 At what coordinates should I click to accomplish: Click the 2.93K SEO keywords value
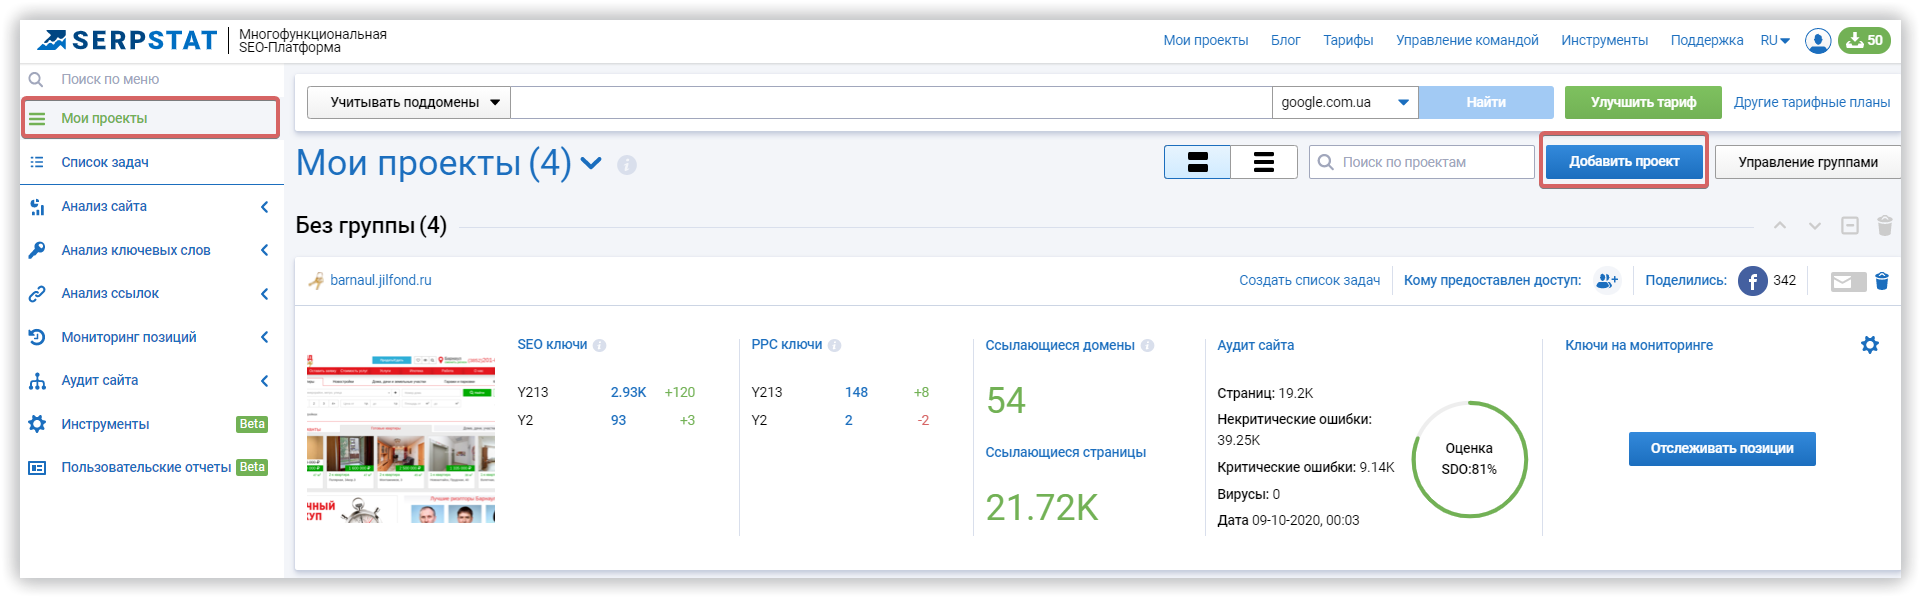tap(629, 393)
